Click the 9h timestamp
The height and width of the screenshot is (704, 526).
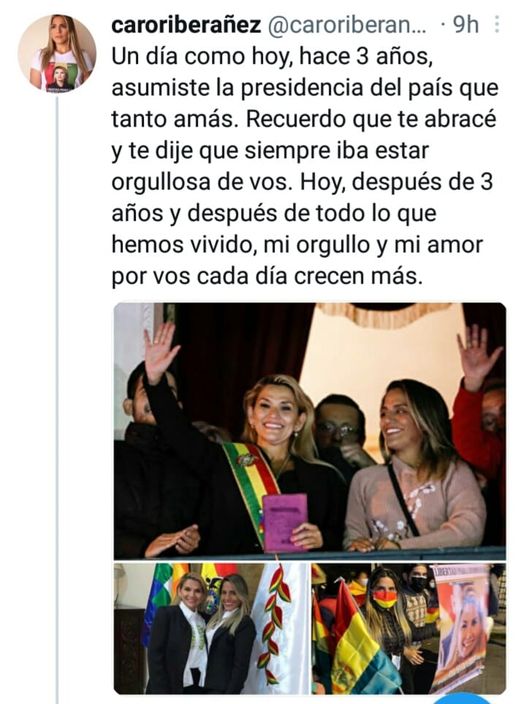tap(465, 25)
